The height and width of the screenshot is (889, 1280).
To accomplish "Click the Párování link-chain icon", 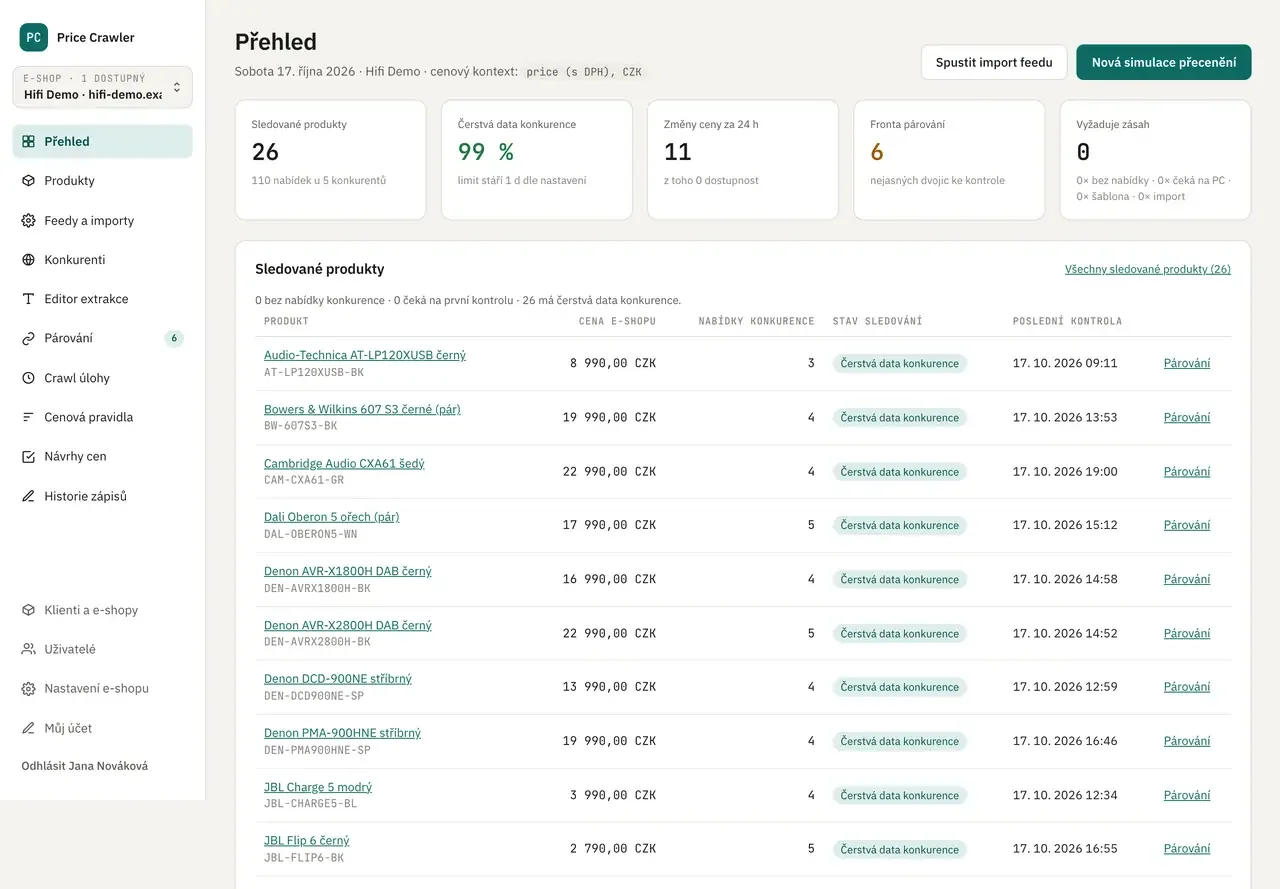I will pyautogui.click(x=28, y=338).
